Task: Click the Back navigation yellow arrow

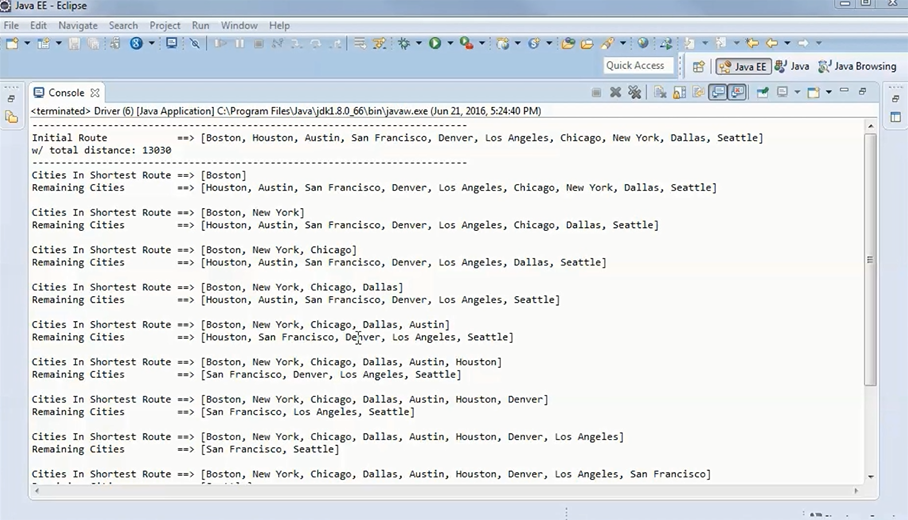Action: (772, 43)
